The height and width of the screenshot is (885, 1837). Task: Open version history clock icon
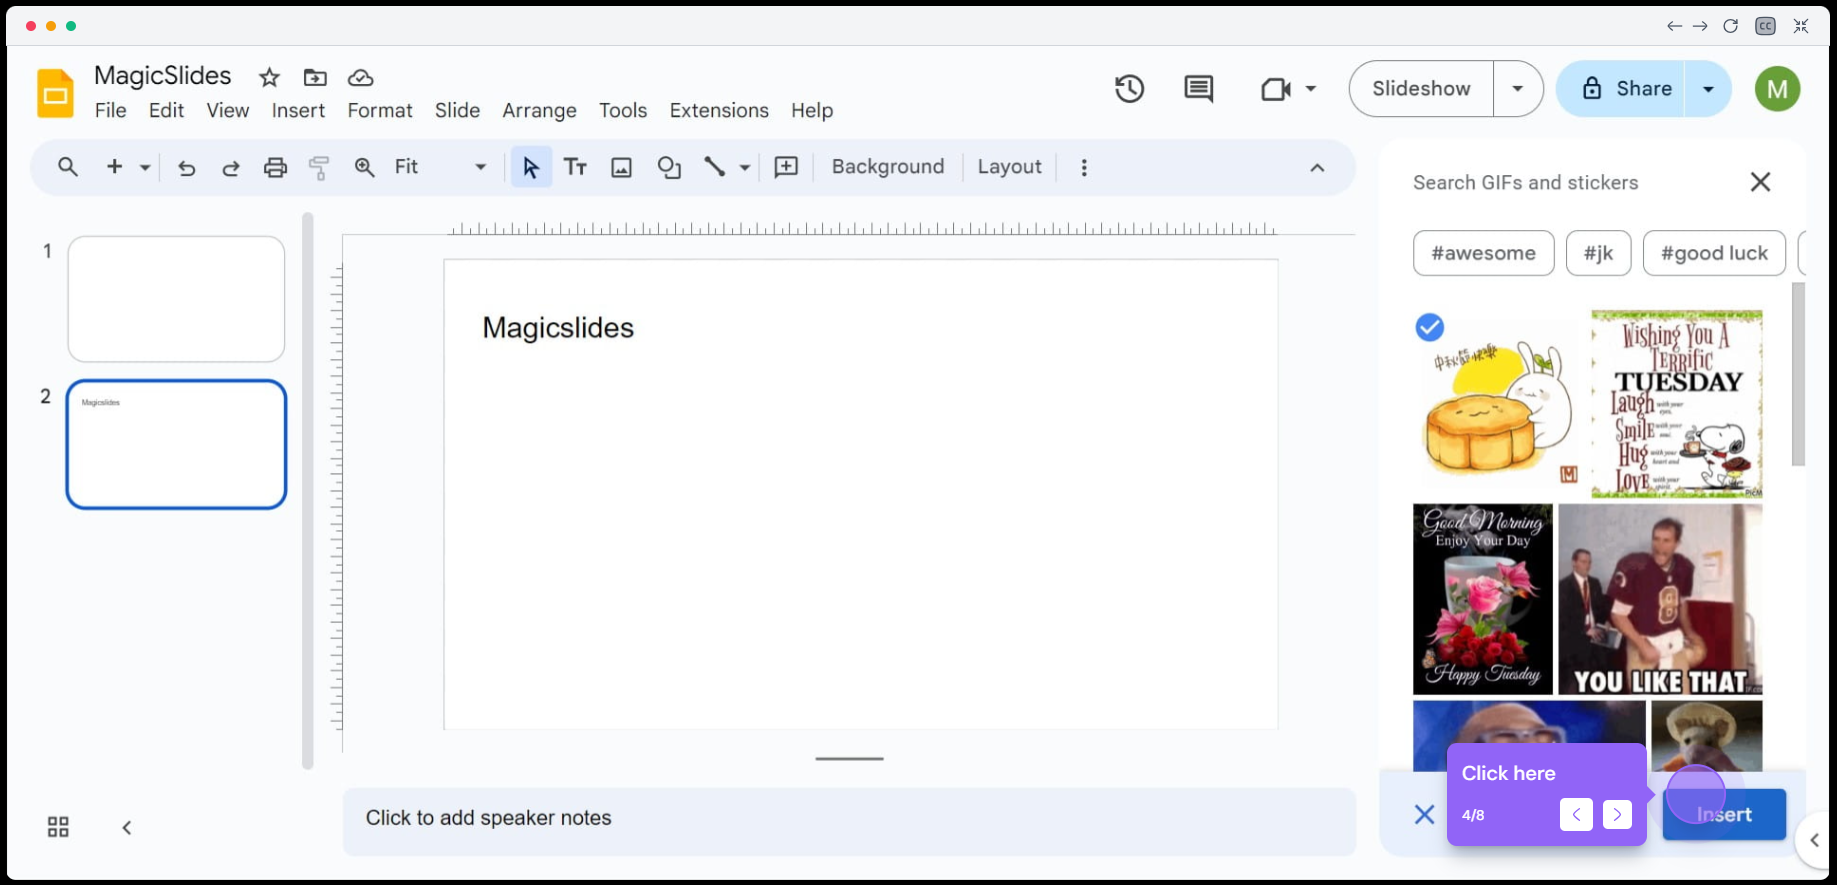1129,89
